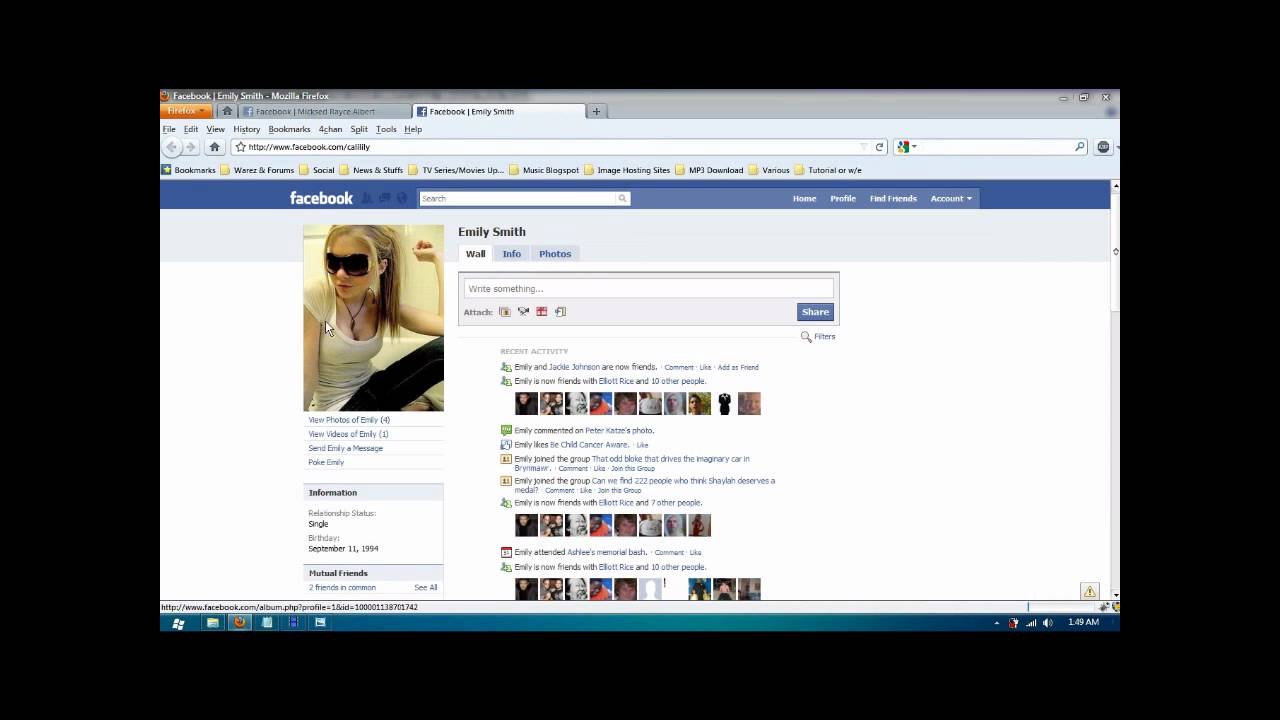The height and width of the screenshot is (720, 1280).
Task: Open the address bar history dropdown
Action: click(x=862, y=147)
